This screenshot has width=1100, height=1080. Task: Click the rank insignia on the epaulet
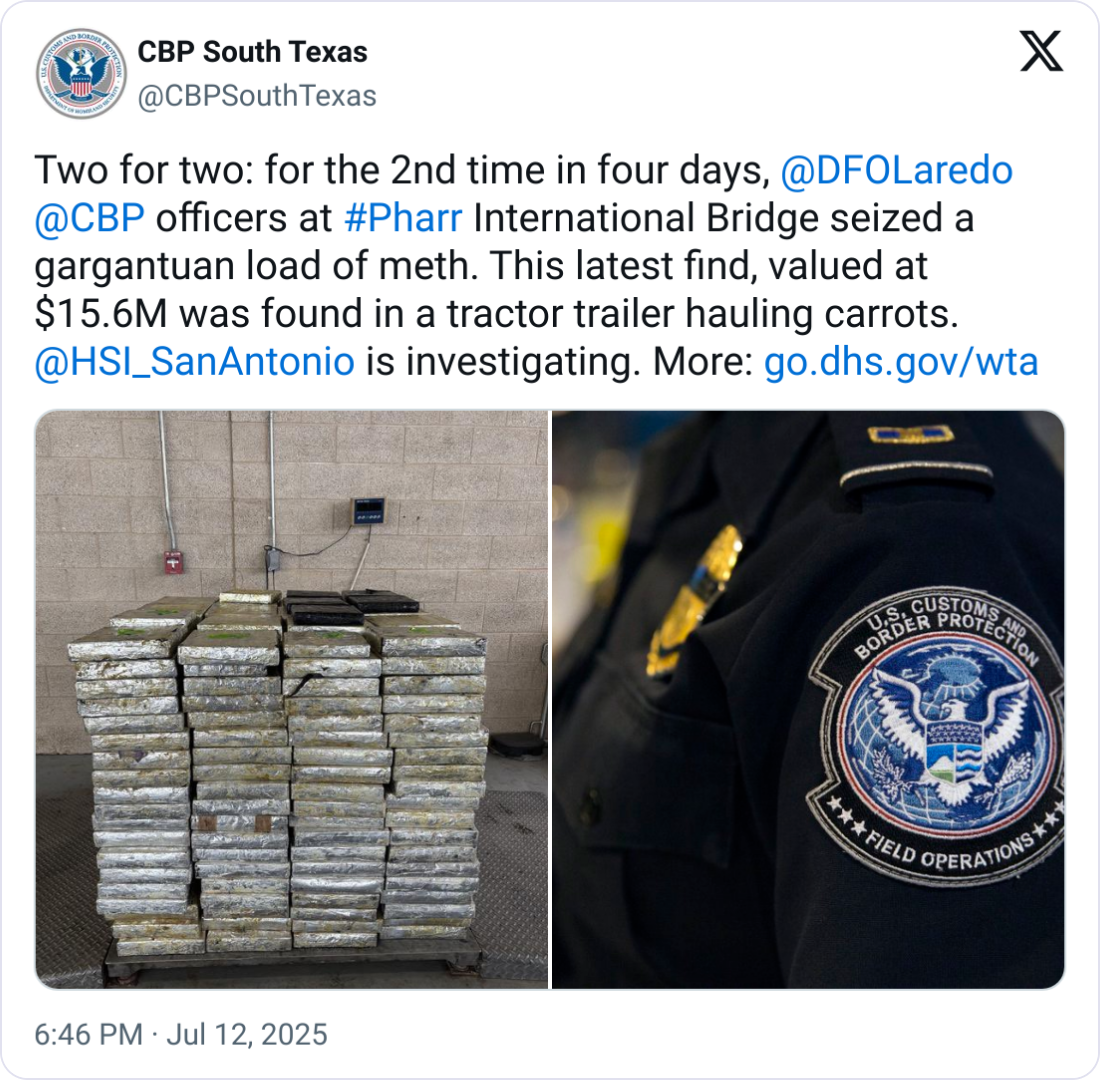point(910,434)
